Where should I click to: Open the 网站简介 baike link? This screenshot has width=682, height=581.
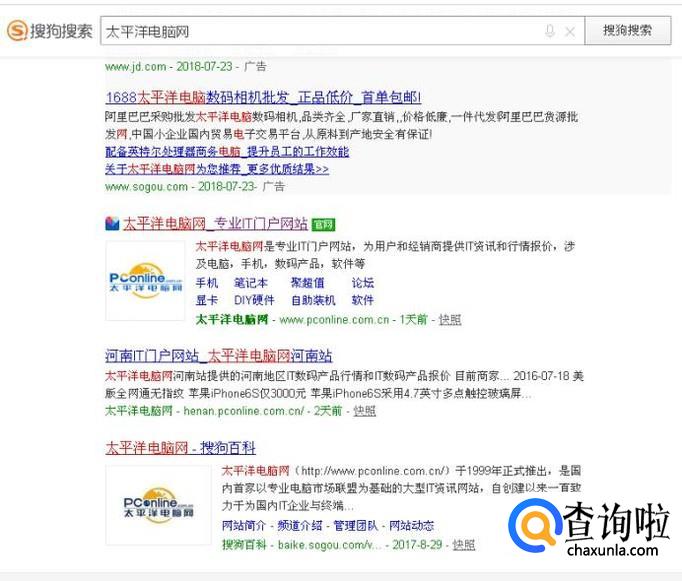(x=244, y=526)
